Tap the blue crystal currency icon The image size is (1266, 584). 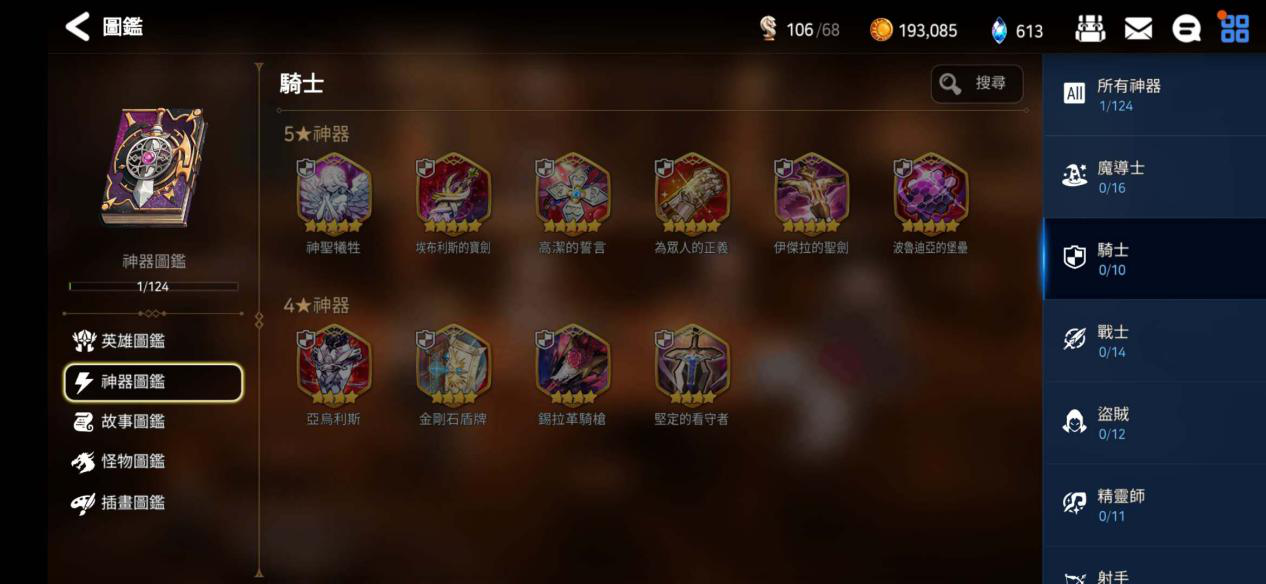click(999, 31)
